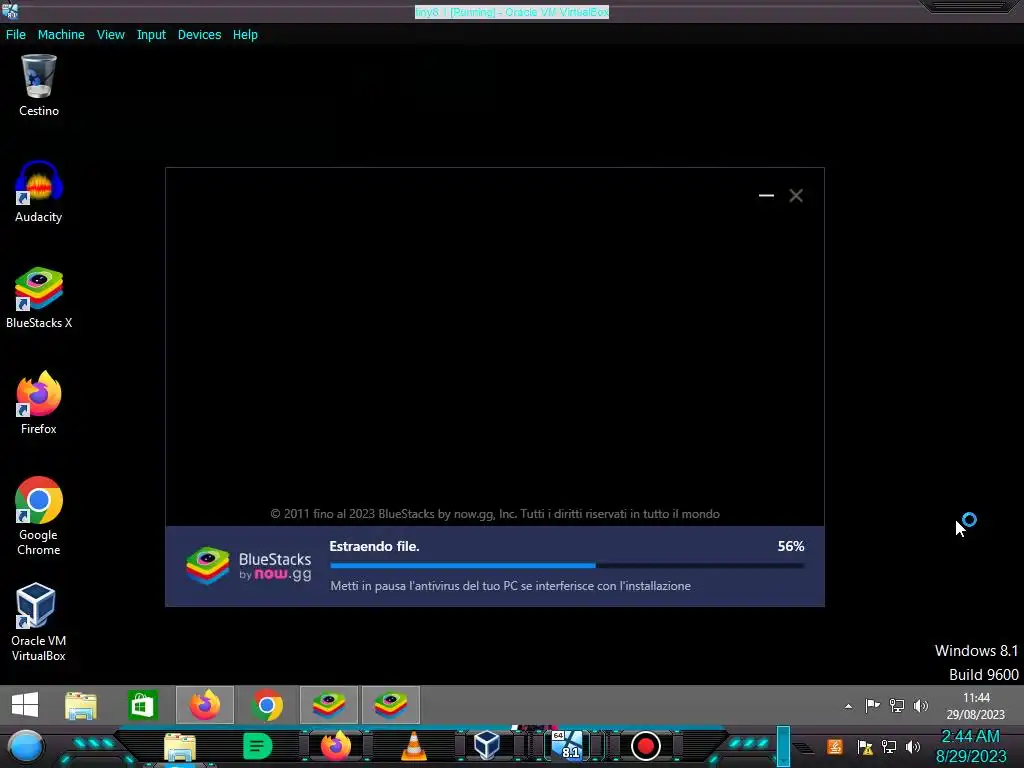Screen dimensions: 1024x768
Task: Close the BlueStacks installer window
Action: [795, 195]
